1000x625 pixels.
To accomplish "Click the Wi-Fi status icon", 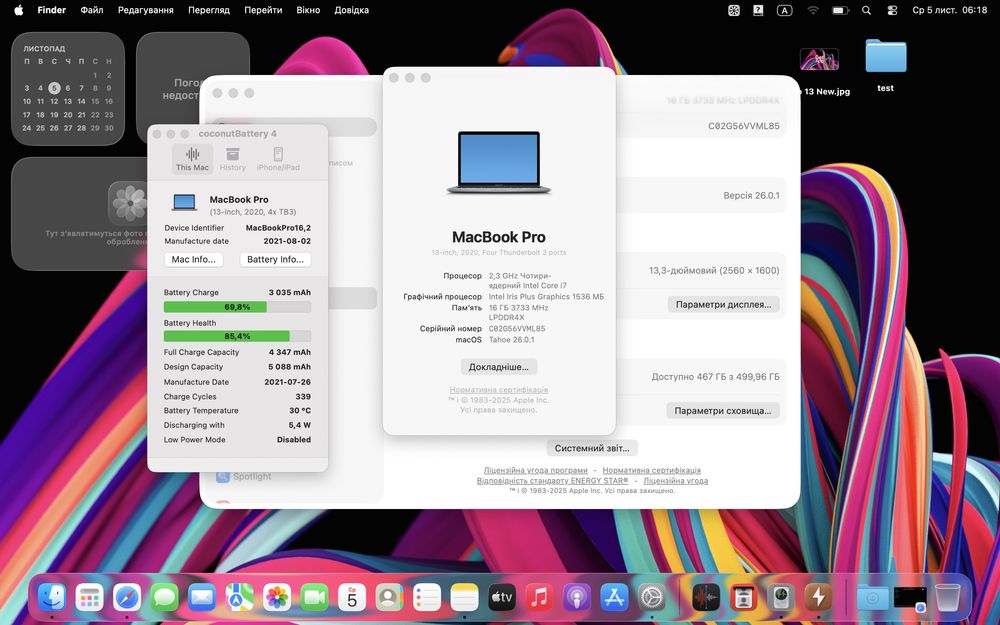I will 812,10.
